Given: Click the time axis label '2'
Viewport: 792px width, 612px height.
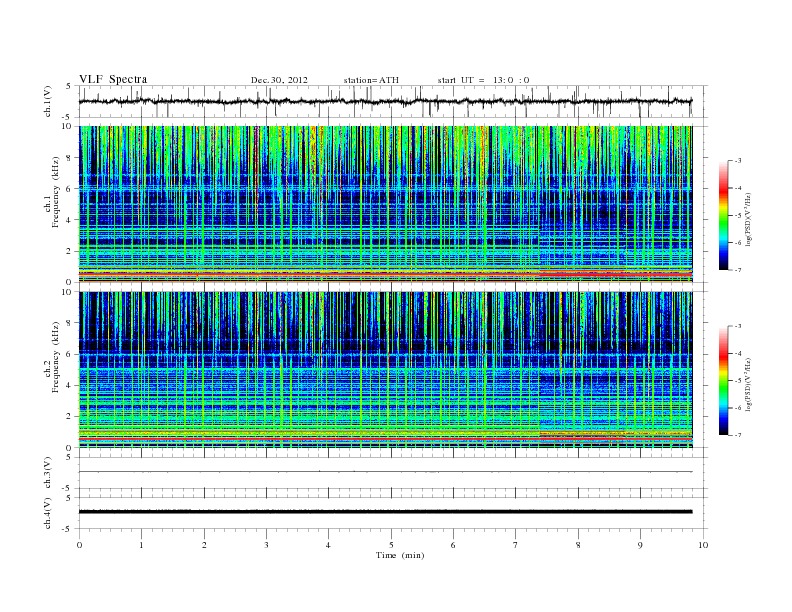Looking at the screenshot, I should [x=204, y=545].
